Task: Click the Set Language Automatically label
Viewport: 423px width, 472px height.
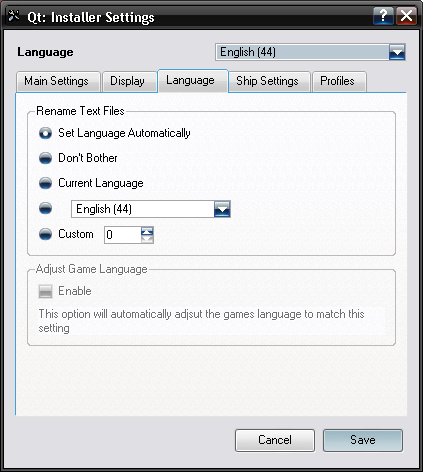Action: (x=124, y=133)
